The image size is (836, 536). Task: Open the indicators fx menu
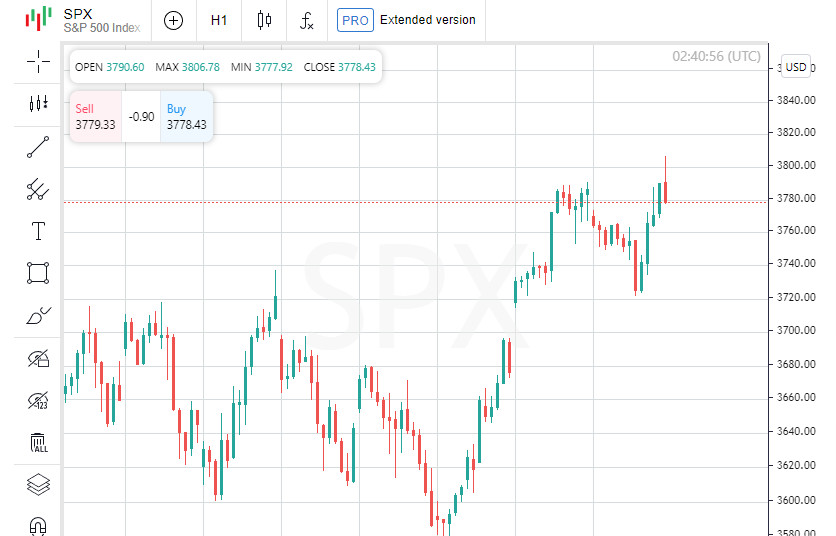[x=307, y=21]
